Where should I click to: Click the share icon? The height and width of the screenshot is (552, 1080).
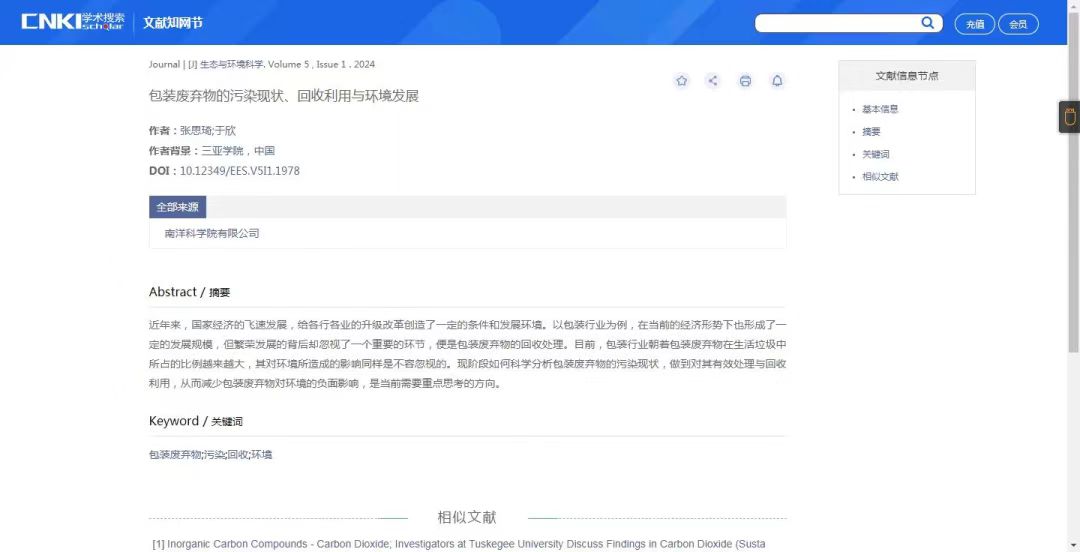click(713, 81)
